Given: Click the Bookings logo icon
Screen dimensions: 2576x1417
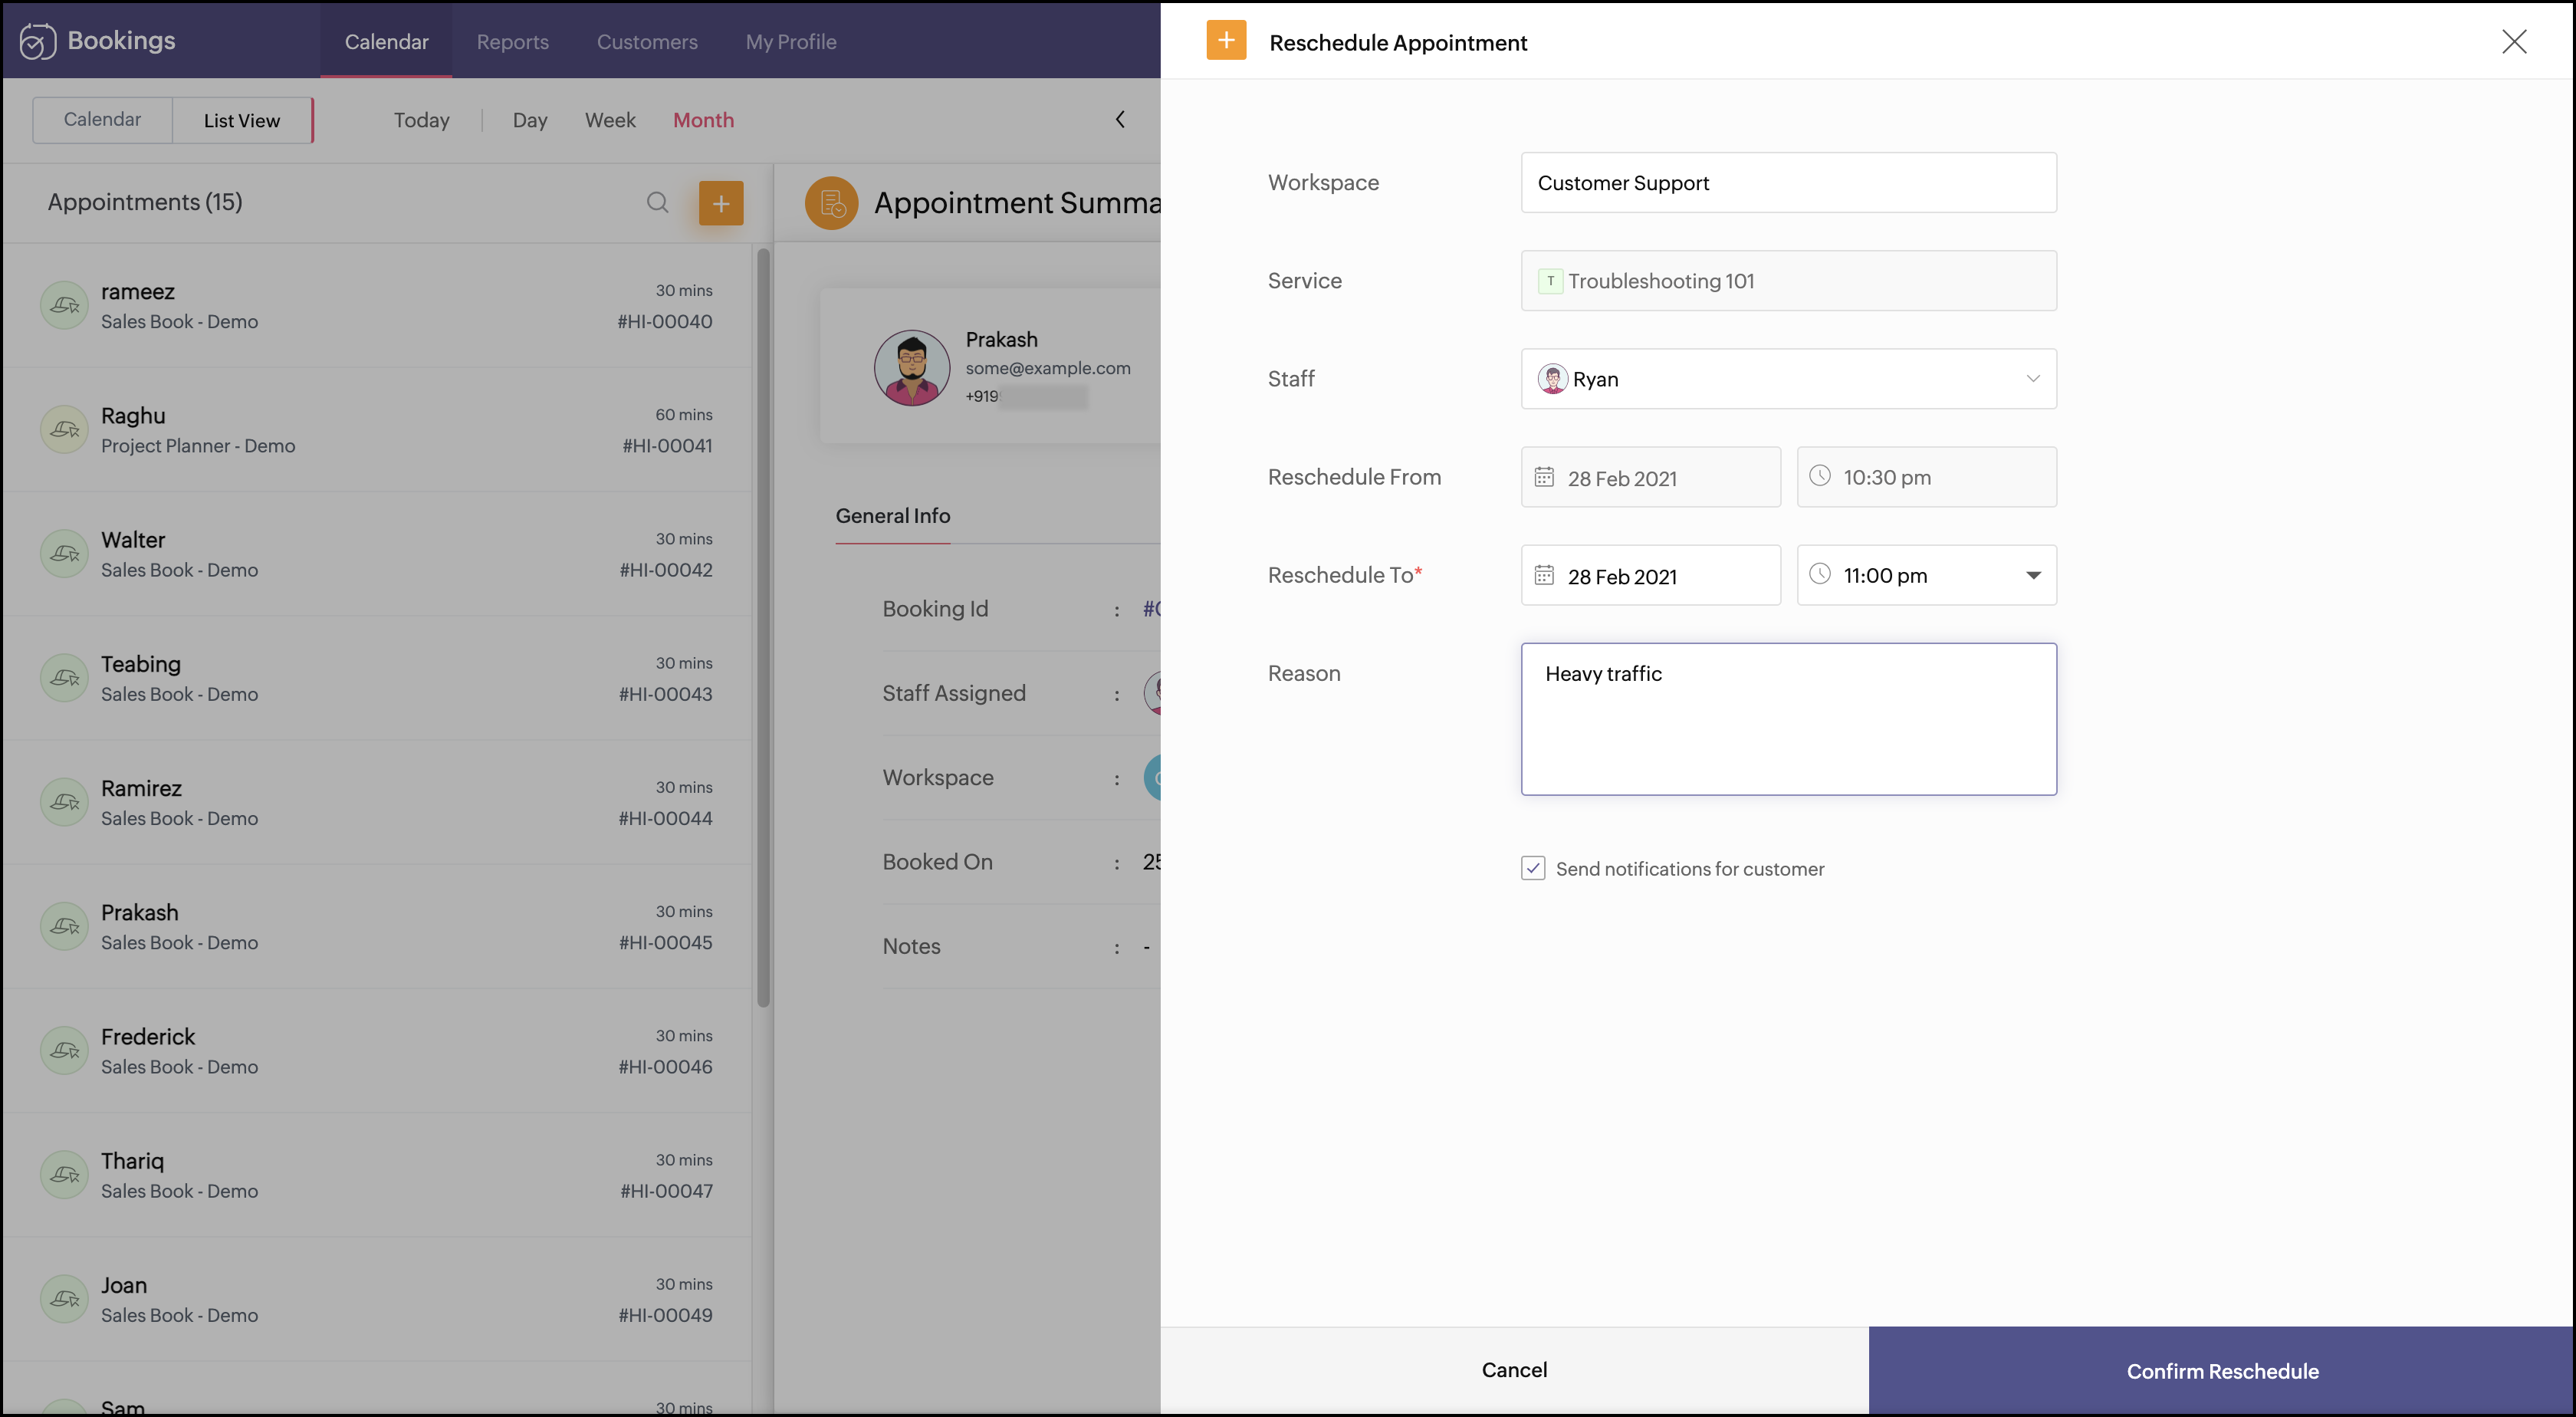Looking at the screenshot, I should pyautogui.click(x=38, y=41).
